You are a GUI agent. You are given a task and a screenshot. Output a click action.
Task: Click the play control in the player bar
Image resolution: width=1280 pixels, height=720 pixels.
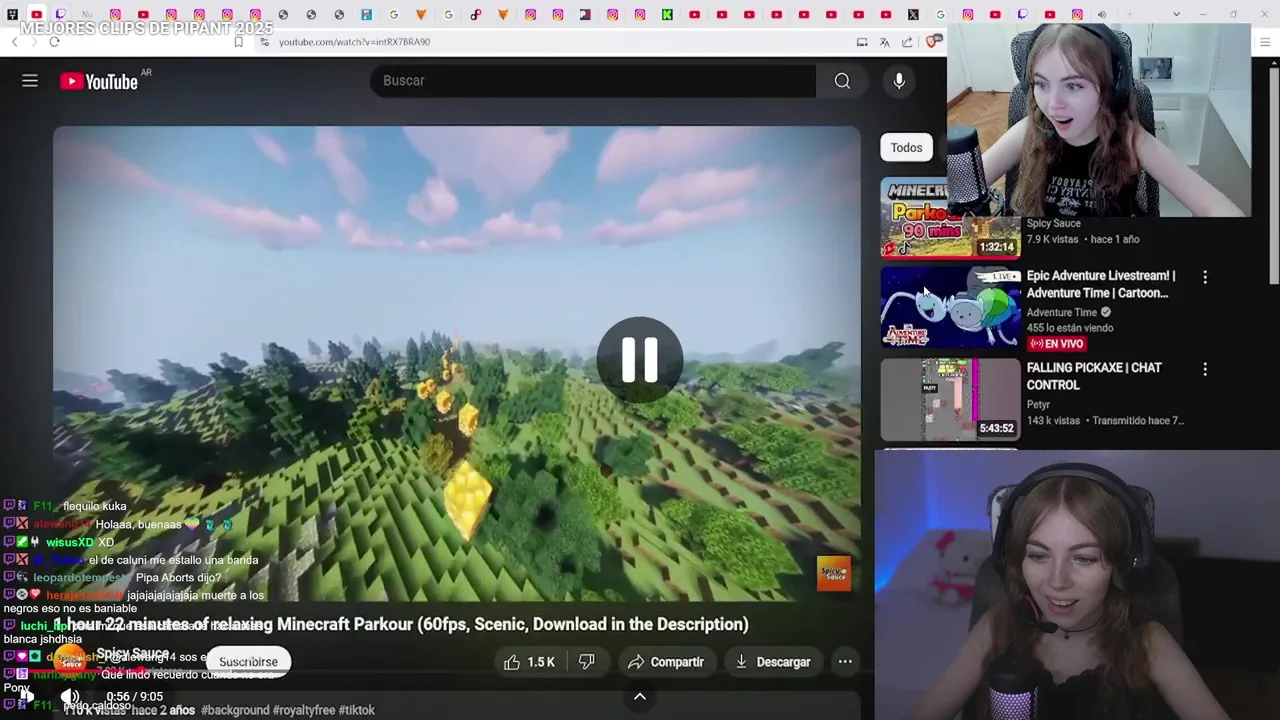coord(27,696)
